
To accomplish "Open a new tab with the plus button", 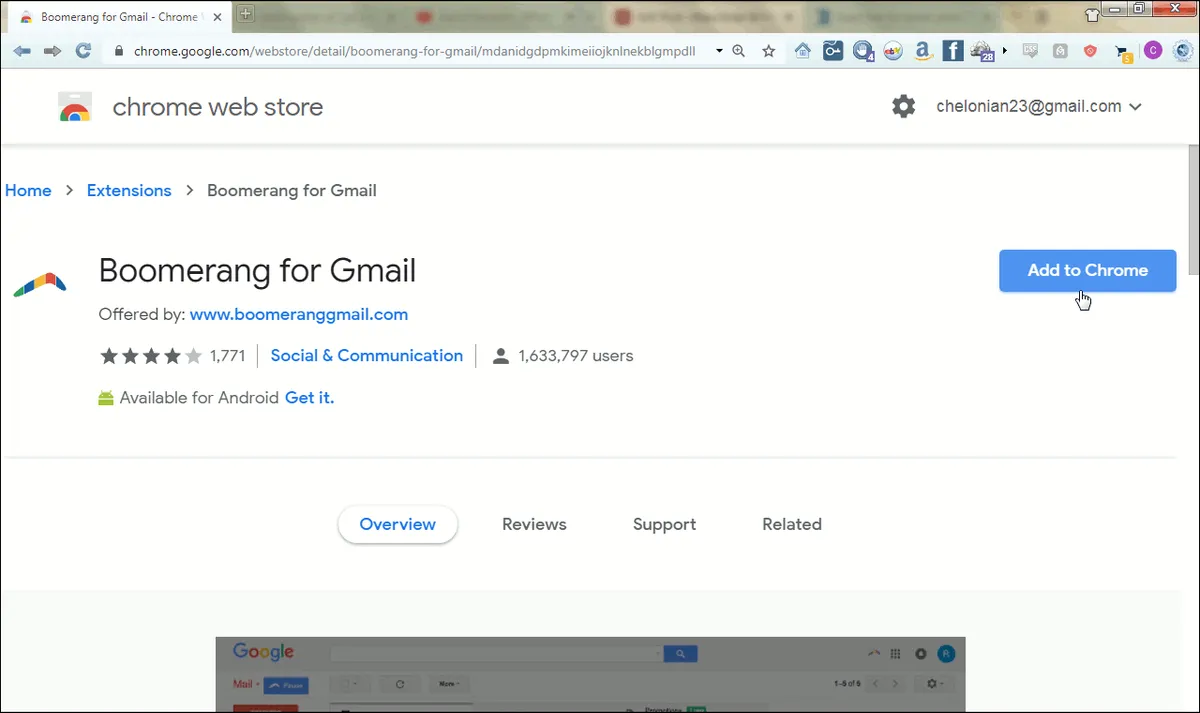I will (x=246, y=14).
